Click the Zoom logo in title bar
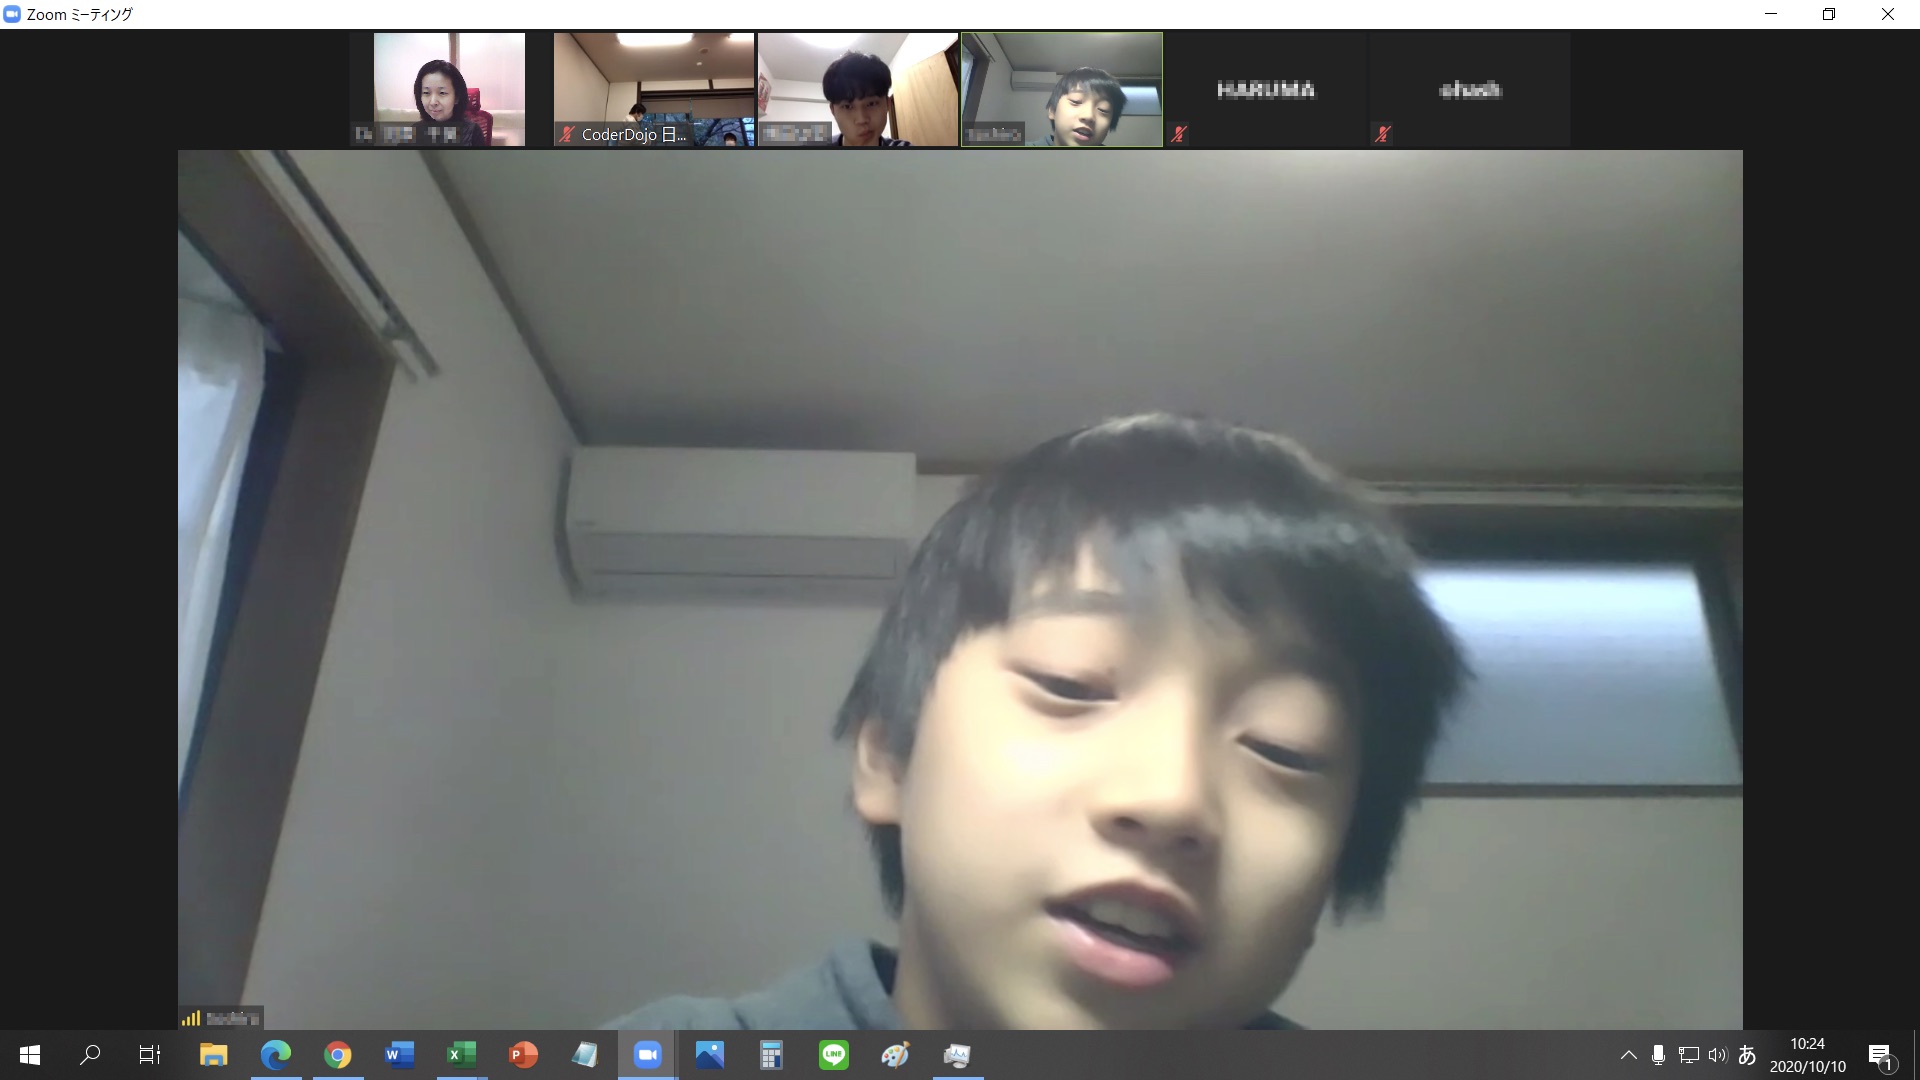1920x1080 pixels. tap(12, 14)
